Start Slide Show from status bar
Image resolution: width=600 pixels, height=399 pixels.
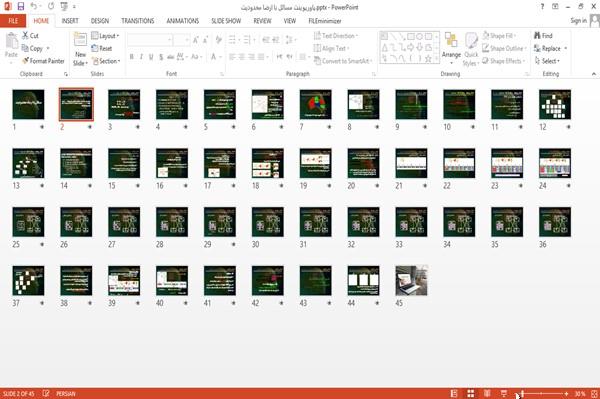point(504,393)
